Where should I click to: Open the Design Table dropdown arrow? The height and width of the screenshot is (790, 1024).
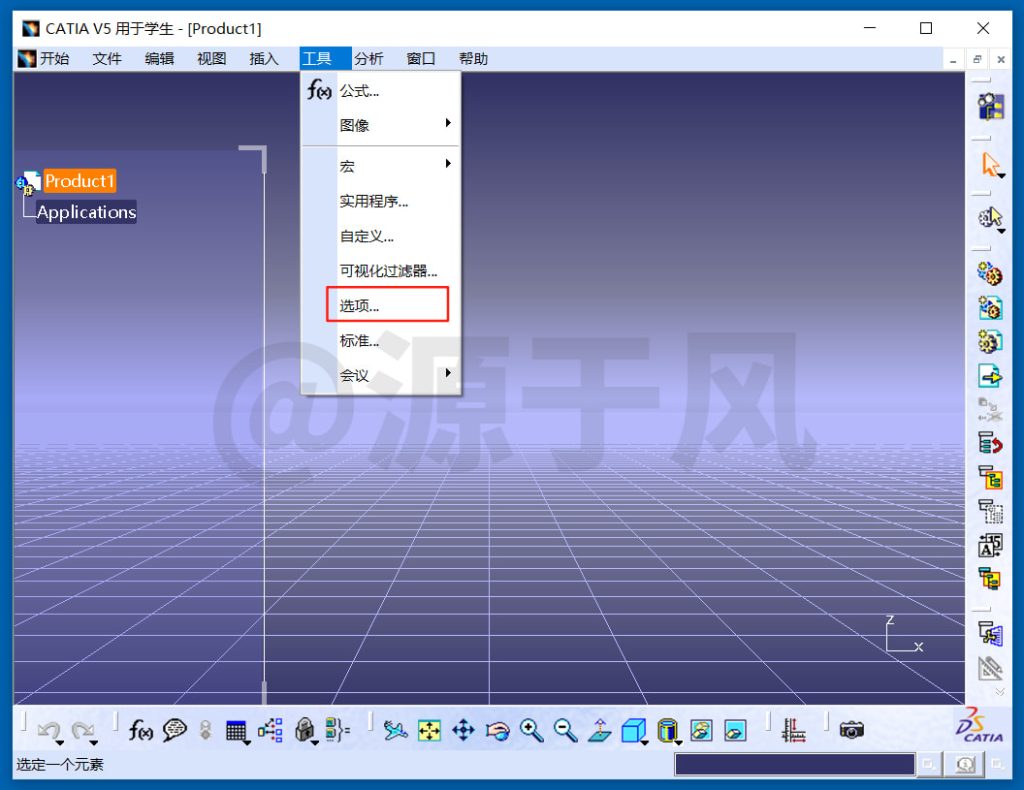pyautogui.click(x=247, y=743)
